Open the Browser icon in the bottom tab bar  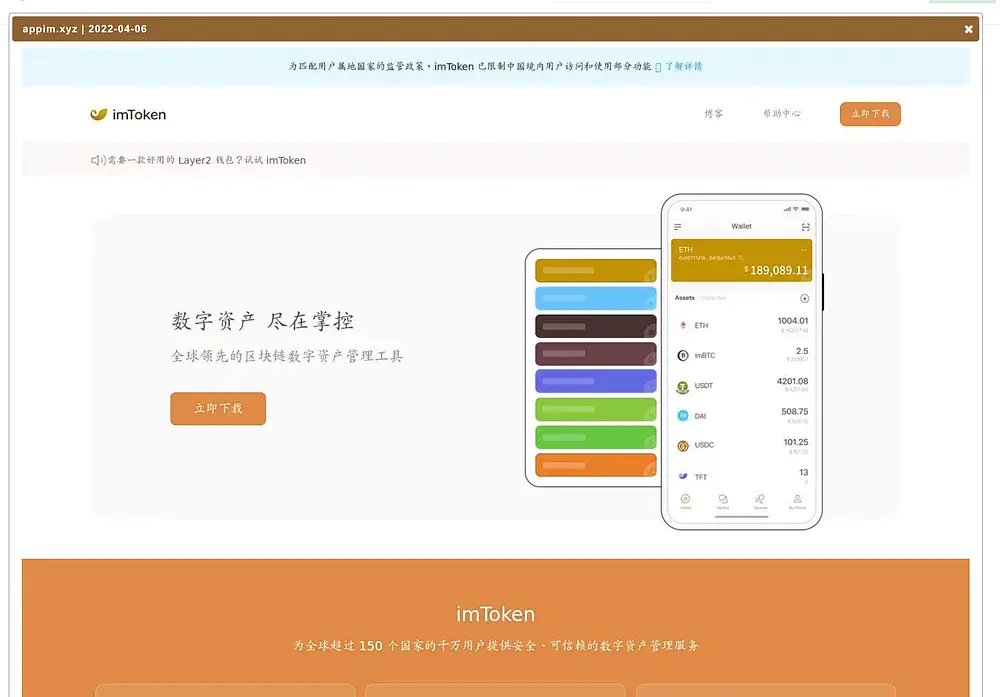click(758, 499)
